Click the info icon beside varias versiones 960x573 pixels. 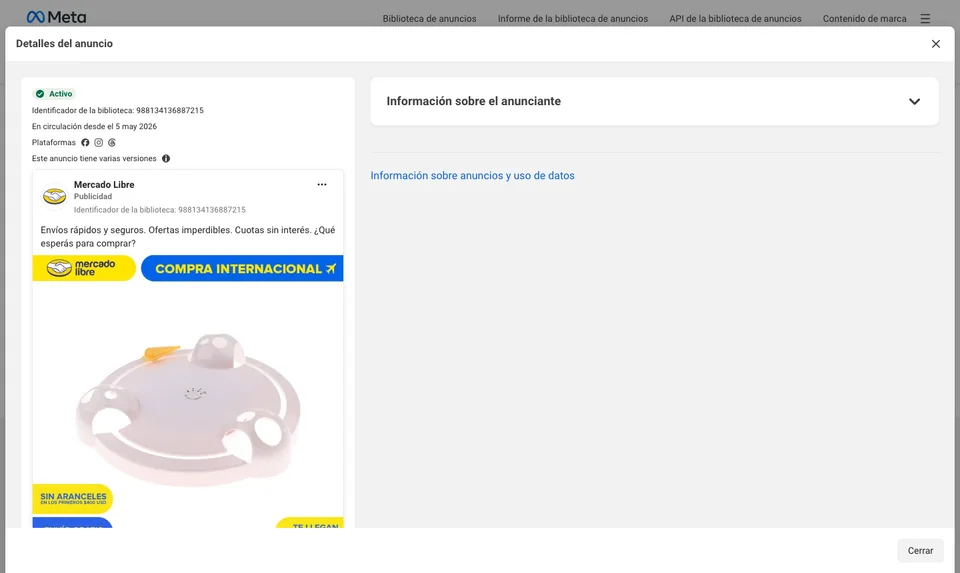[166, 159]
